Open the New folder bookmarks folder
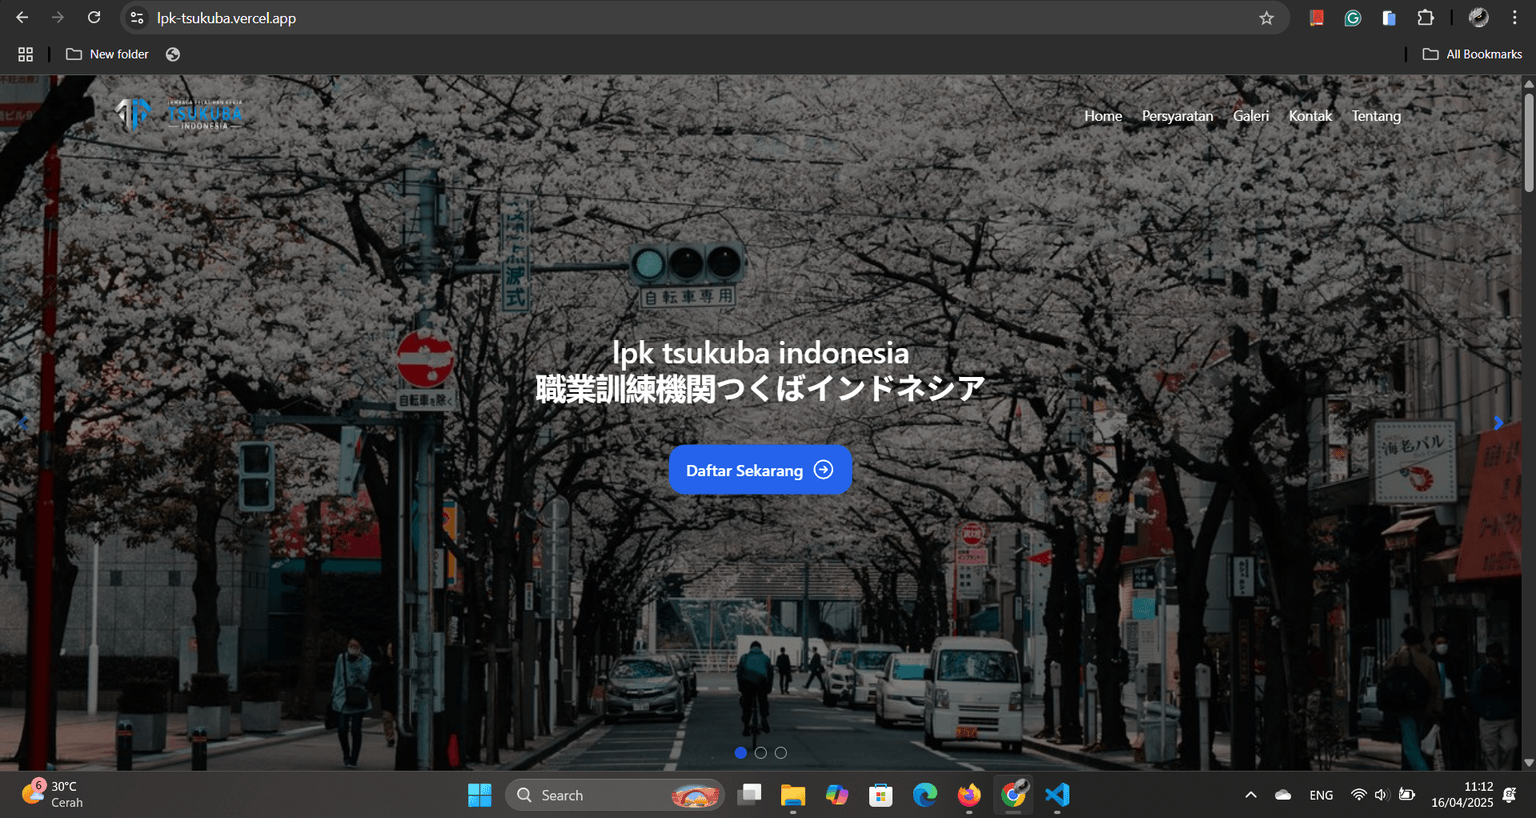This screenshot has width=1536, height=818. [x=107, y=54]
